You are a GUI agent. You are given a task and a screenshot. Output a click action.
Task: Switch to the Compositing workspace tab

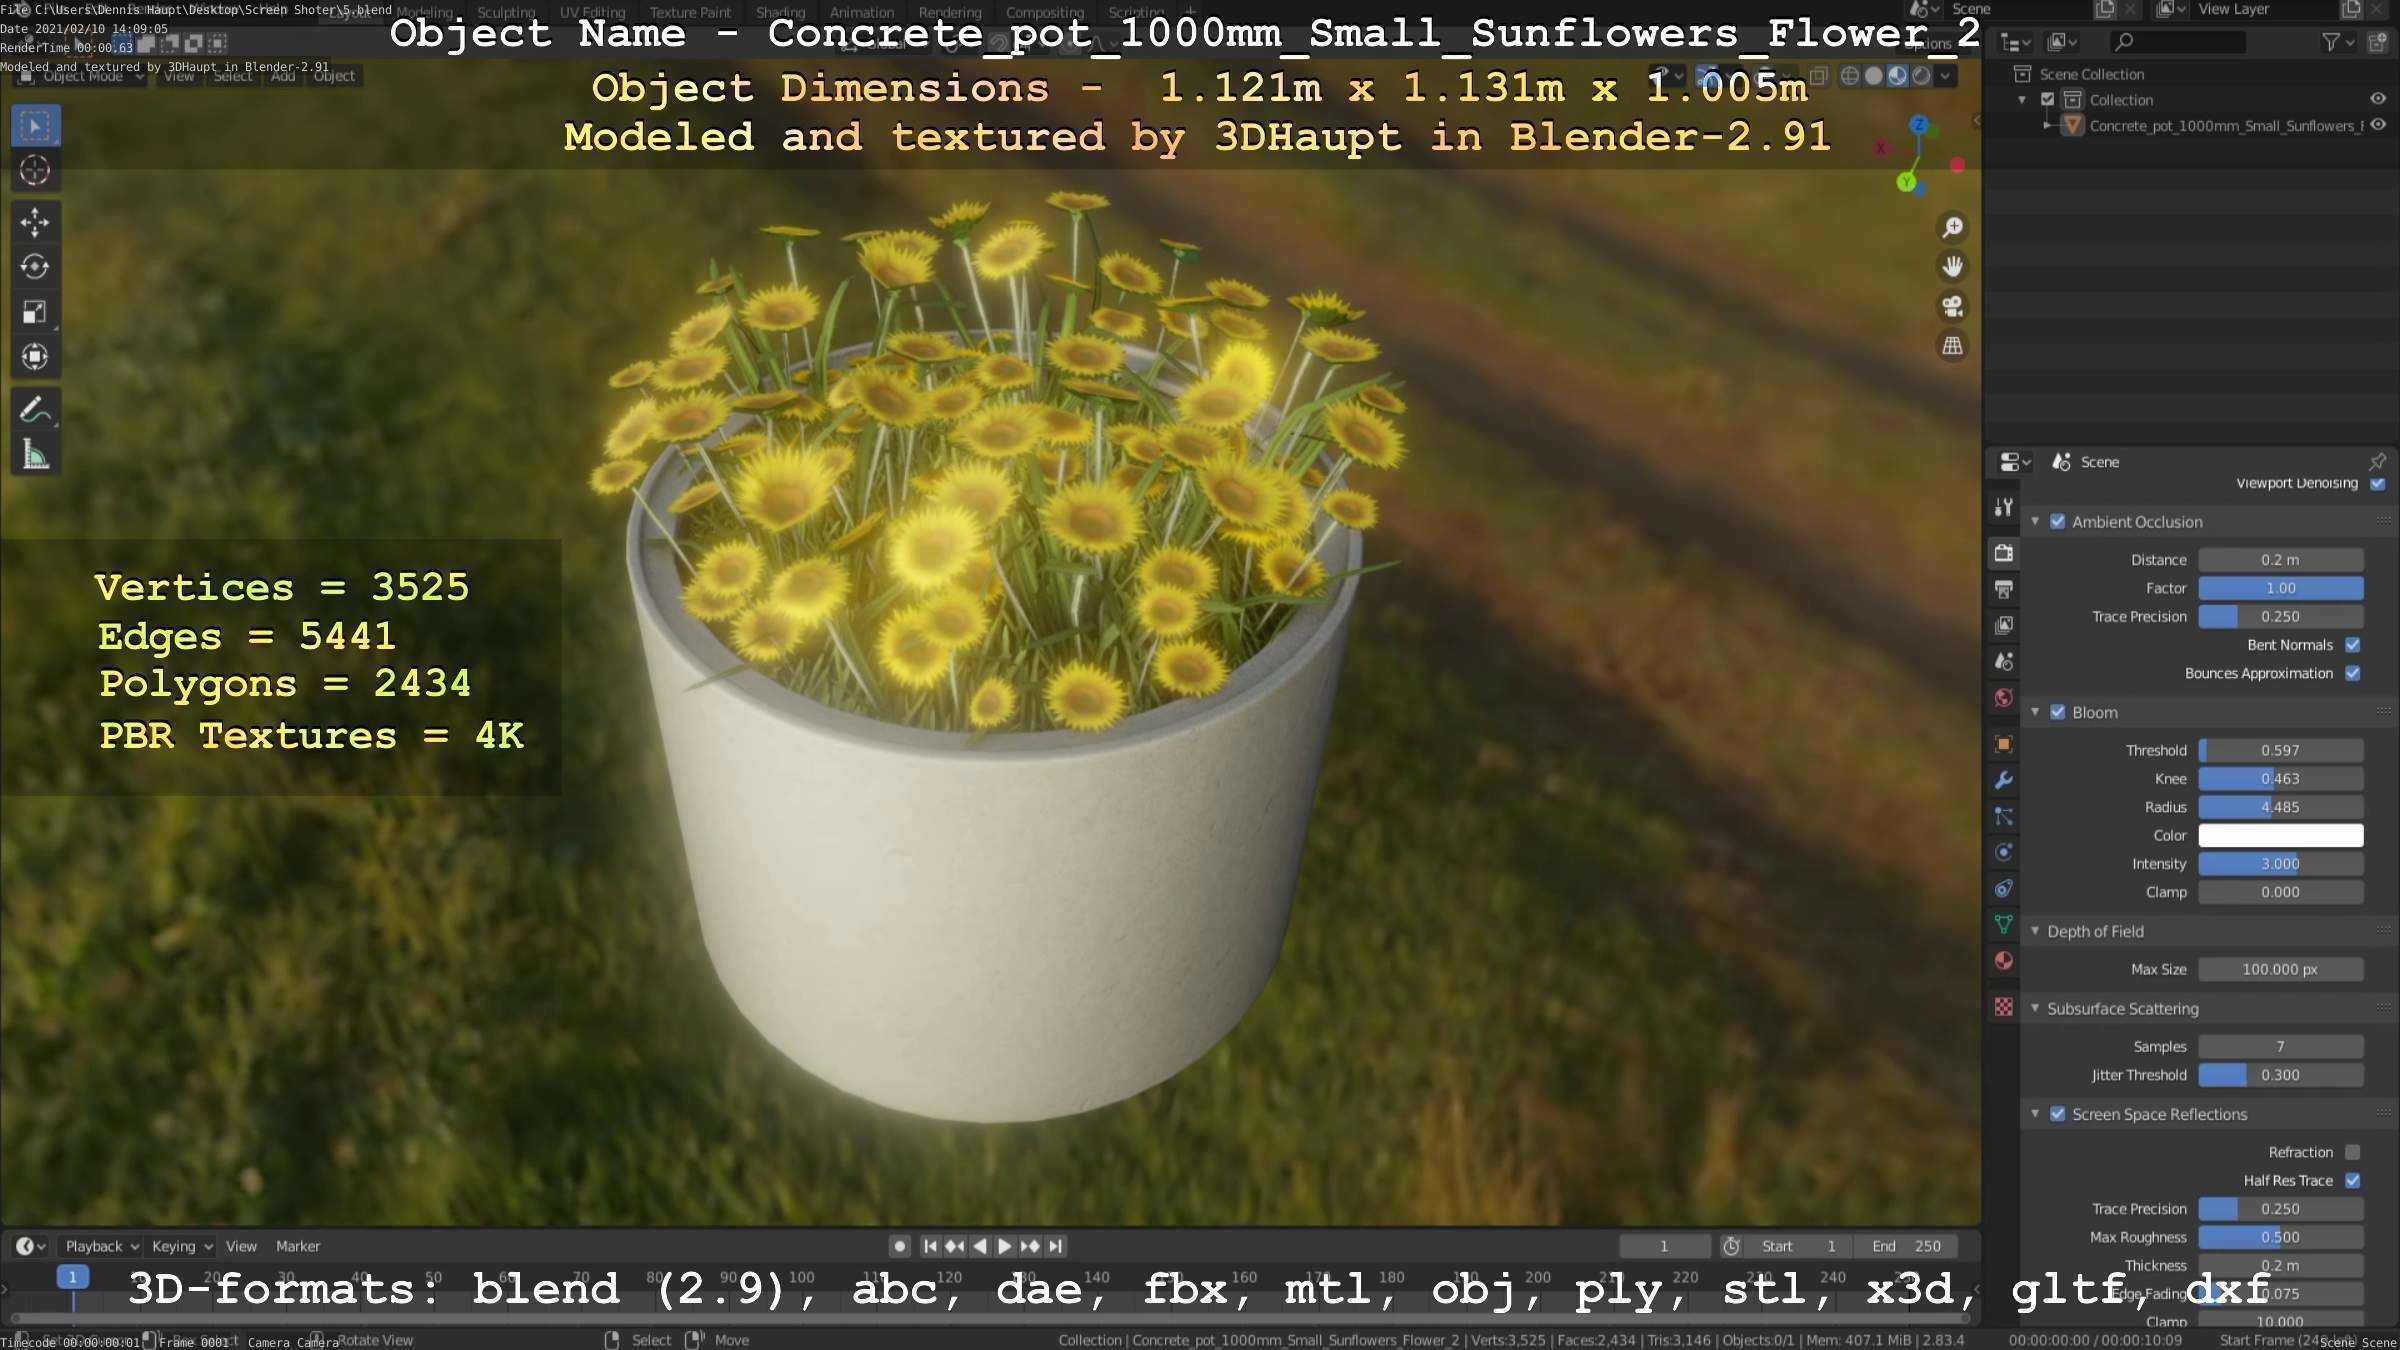point(1044,12)
